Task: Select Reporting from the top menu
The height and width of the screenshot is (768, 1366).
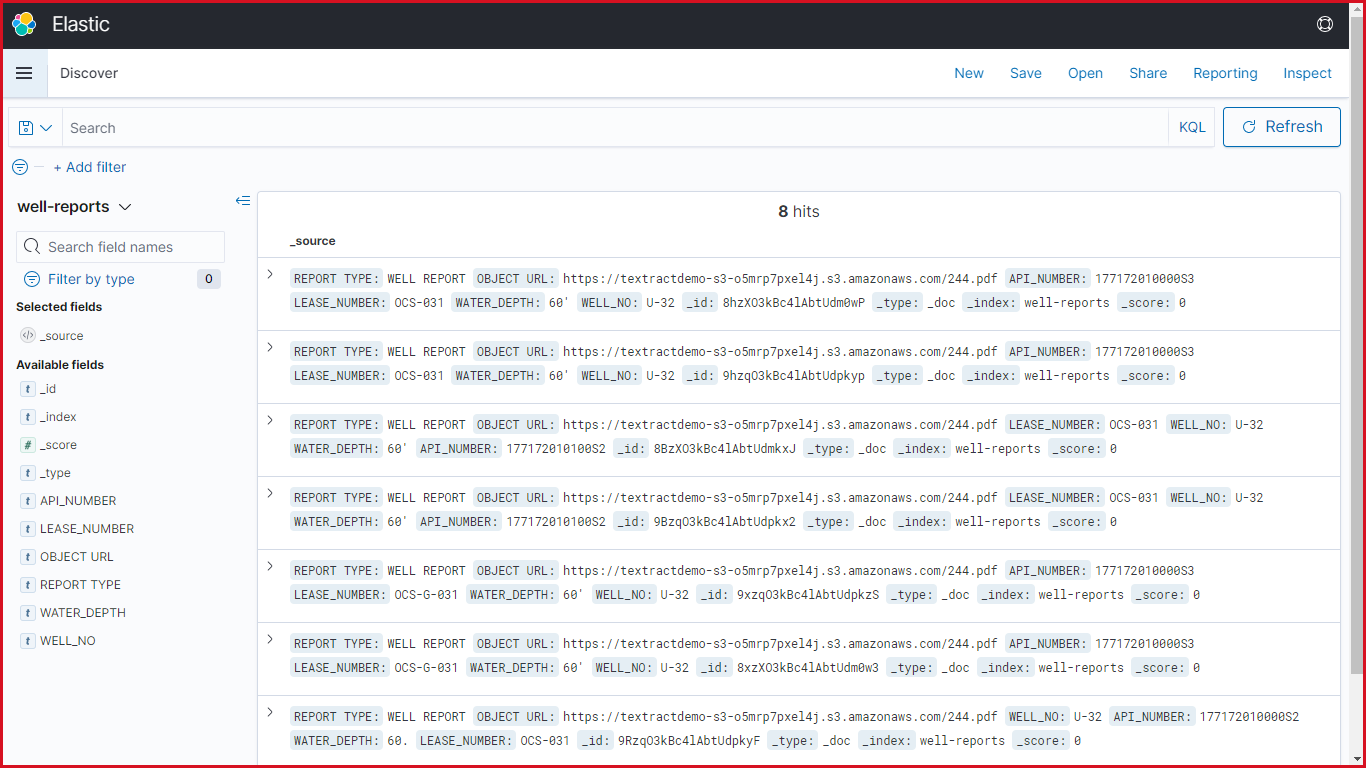Action: pos(1225,73)
